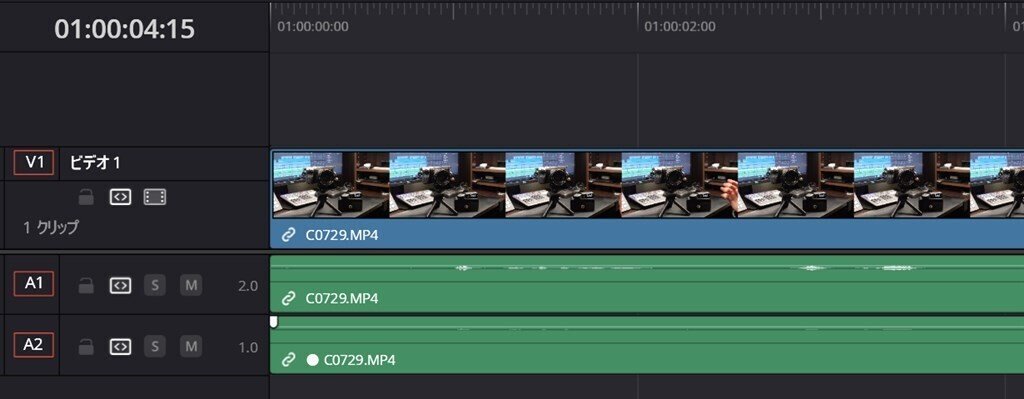Screen dimensions: 1024x399
Task: Lock the V1 video track
Action: pyautogui.click(x=86, y=197)
